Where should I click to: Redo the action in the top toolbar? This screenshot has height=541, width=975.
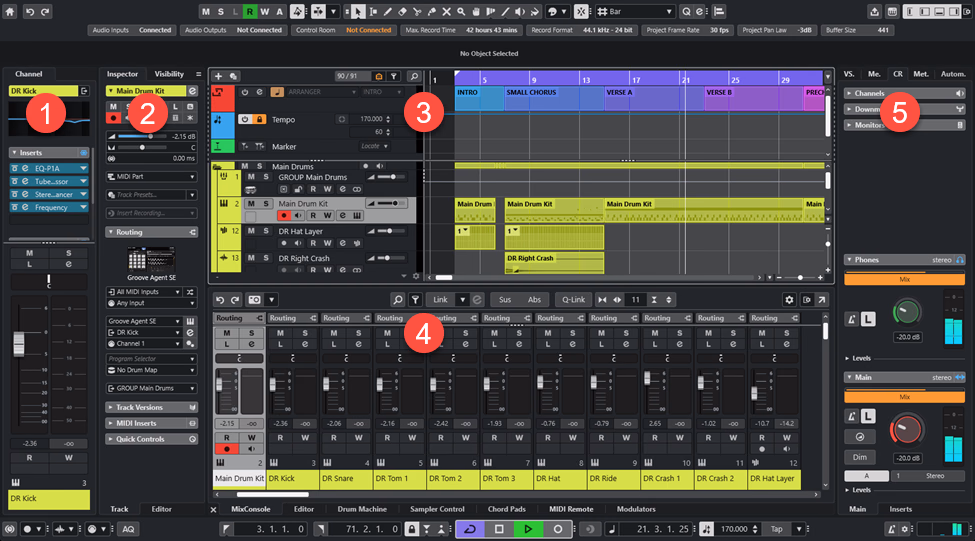coord(45,11)
